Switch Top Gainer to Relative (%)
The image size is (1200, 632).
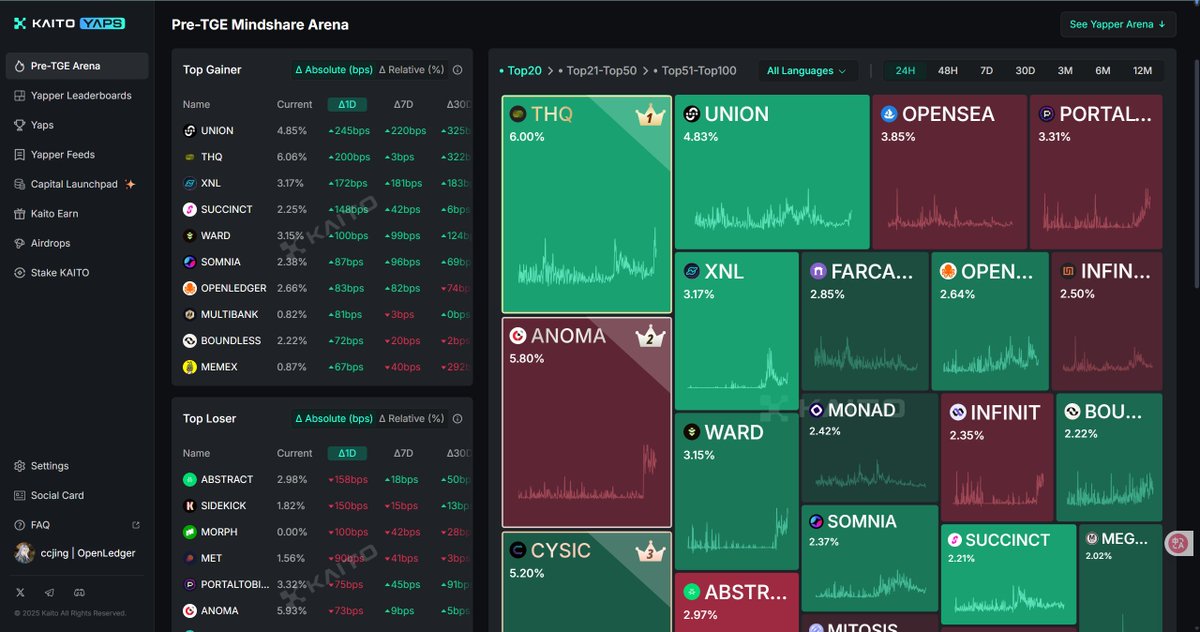tap(411, 70)
